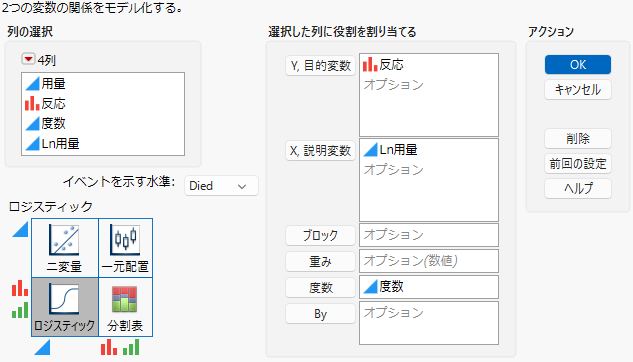The image size is (633, 362).
Task: Click the キャンセル button
Action: (578, 90)
